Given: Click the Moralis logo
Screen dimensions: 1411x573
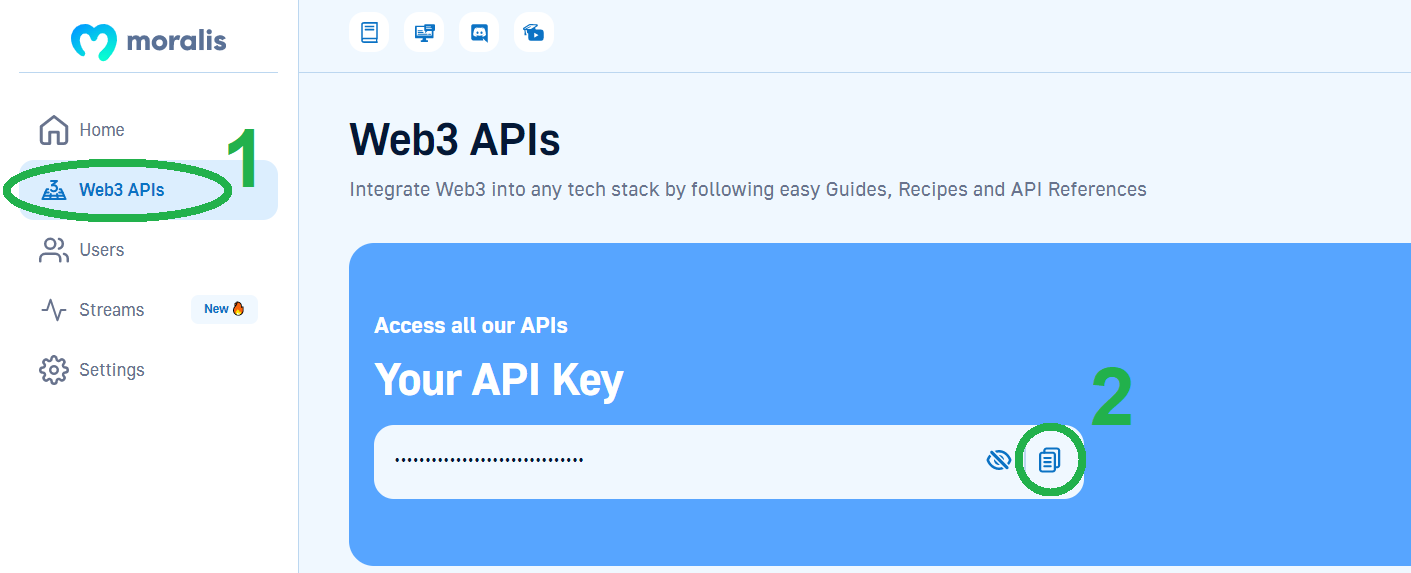Looking at the screenshot, I should [x=149, y=40].
